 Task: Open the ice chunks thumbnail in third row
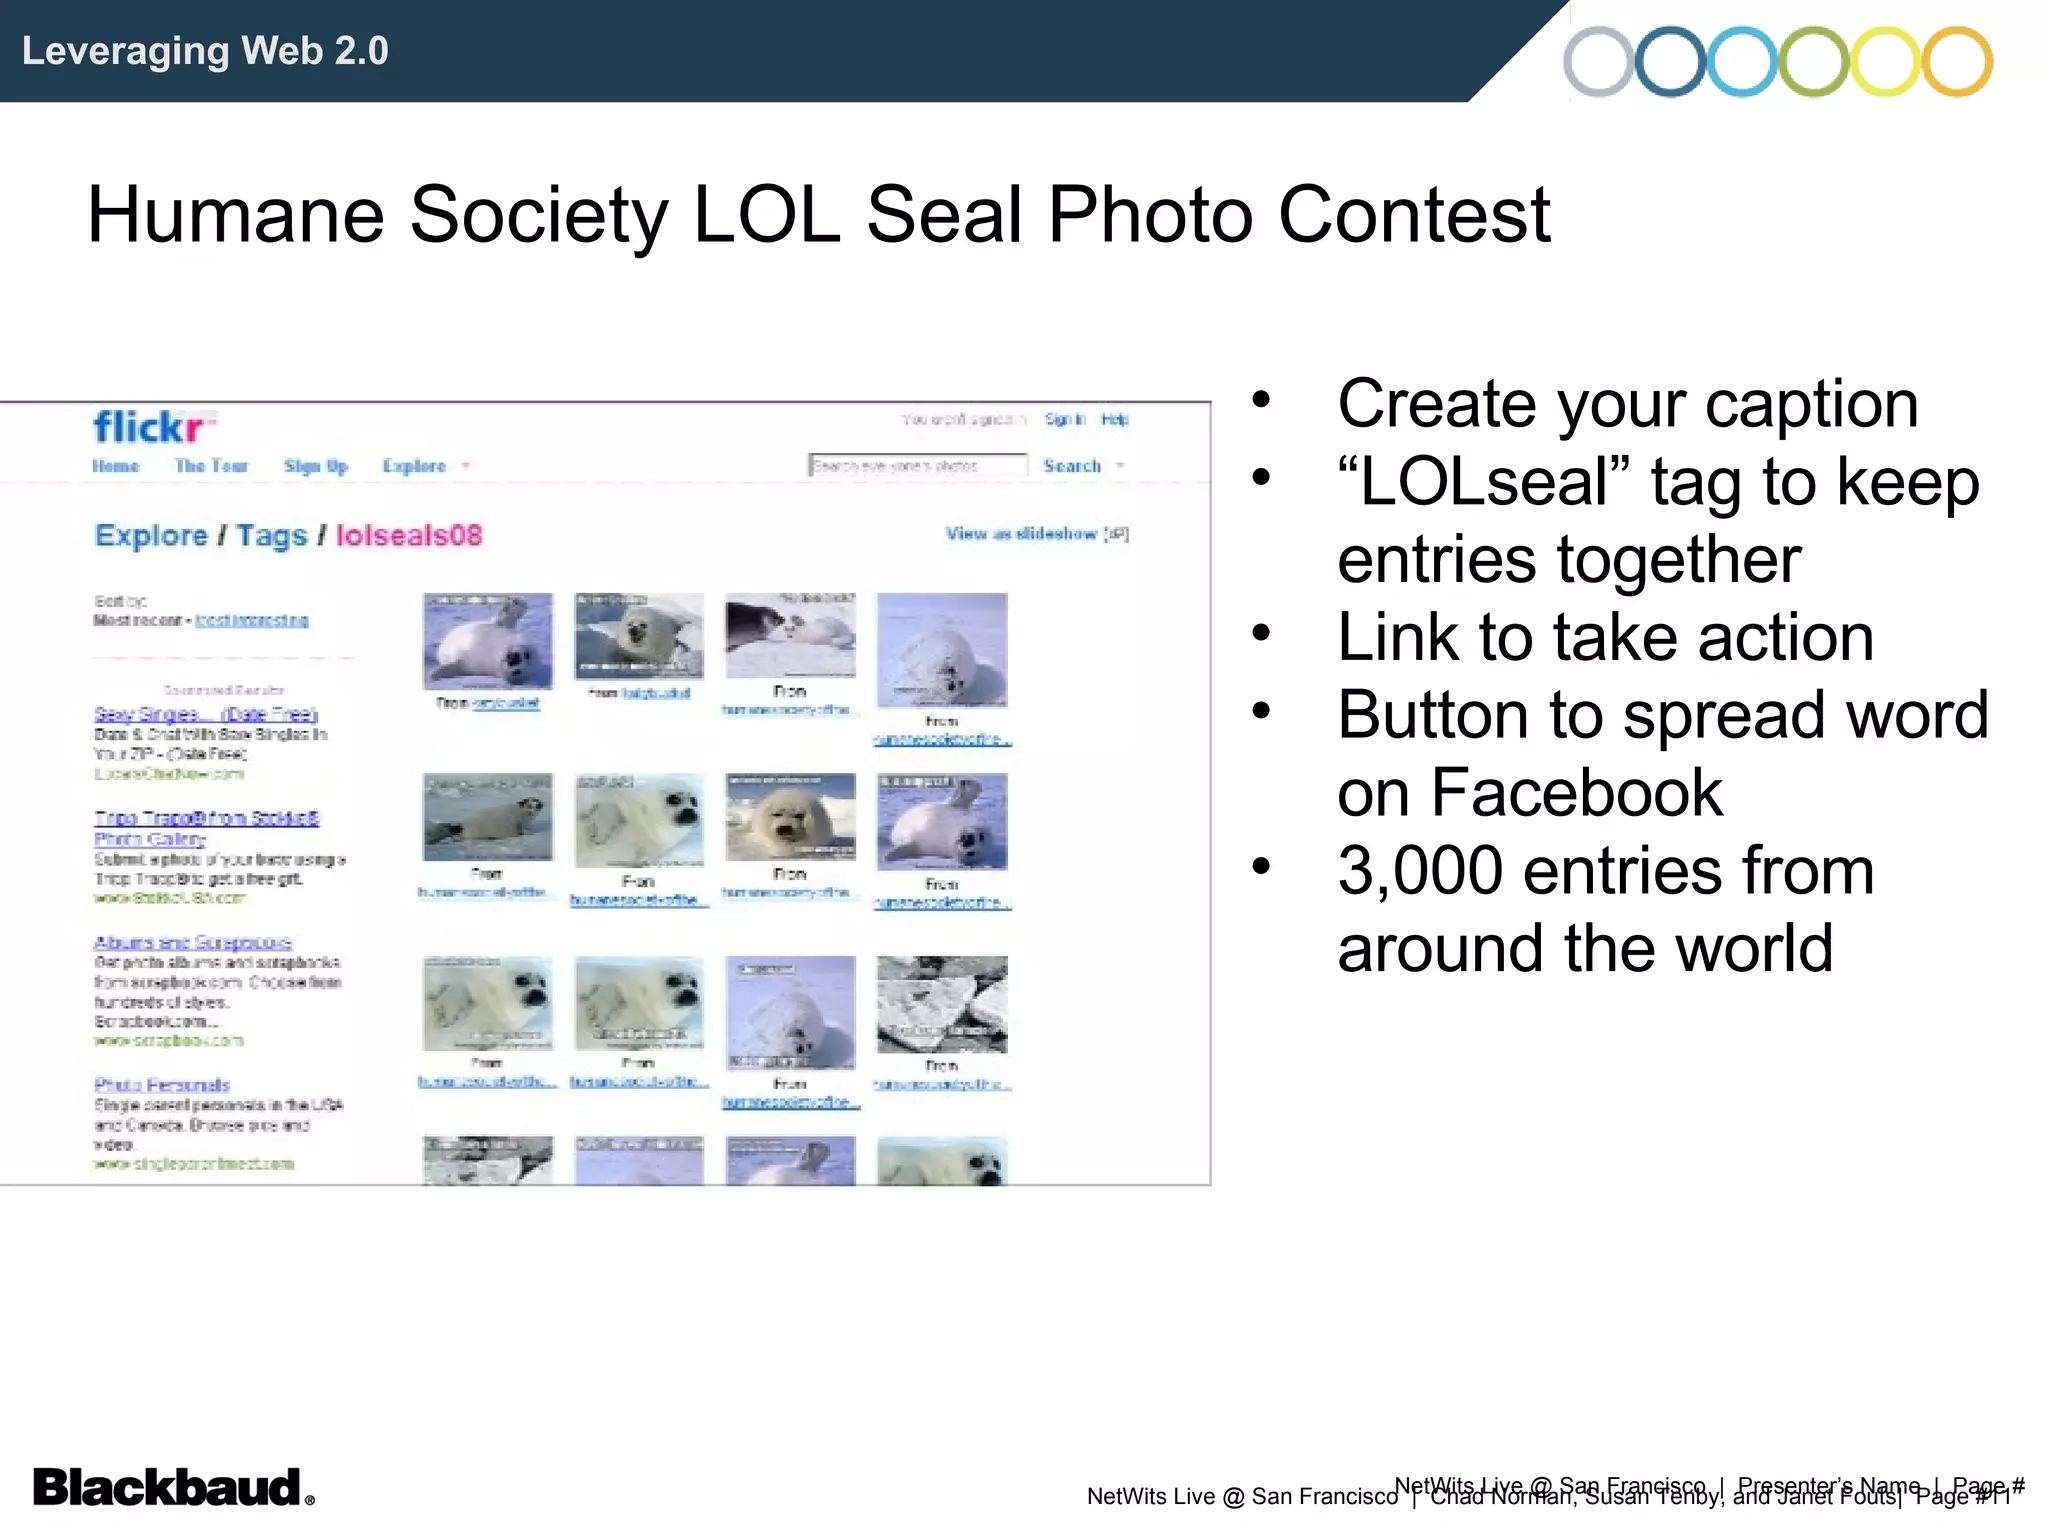942,1004
